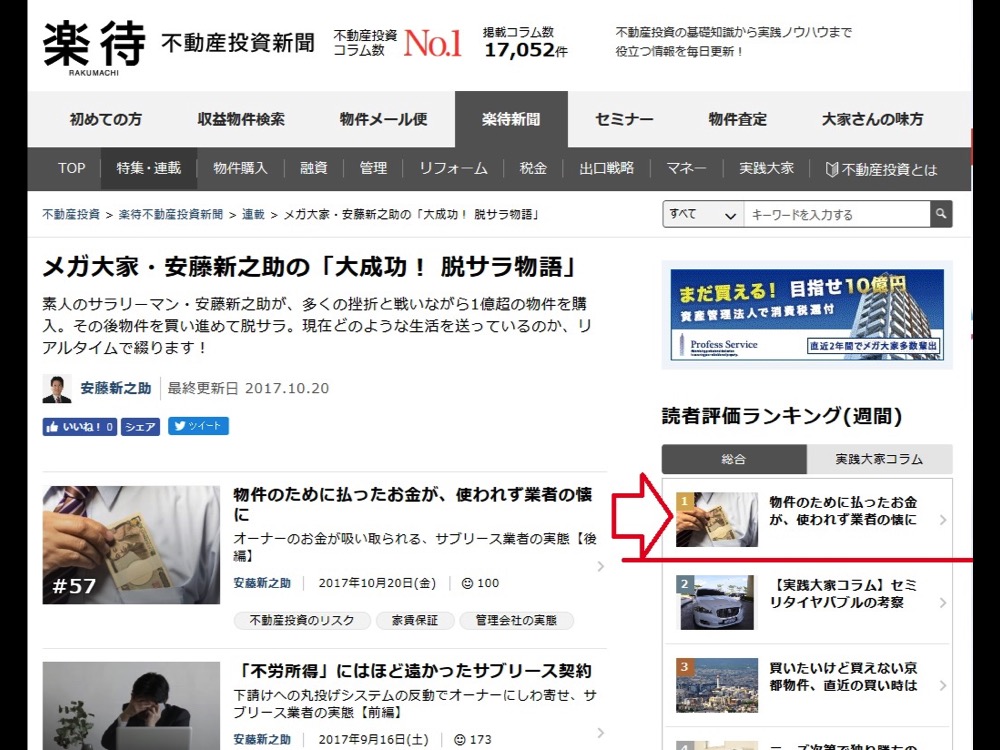Click the キーワードを入力する search field
This screenshot has height=750, width=1000.
coord(837,214)
